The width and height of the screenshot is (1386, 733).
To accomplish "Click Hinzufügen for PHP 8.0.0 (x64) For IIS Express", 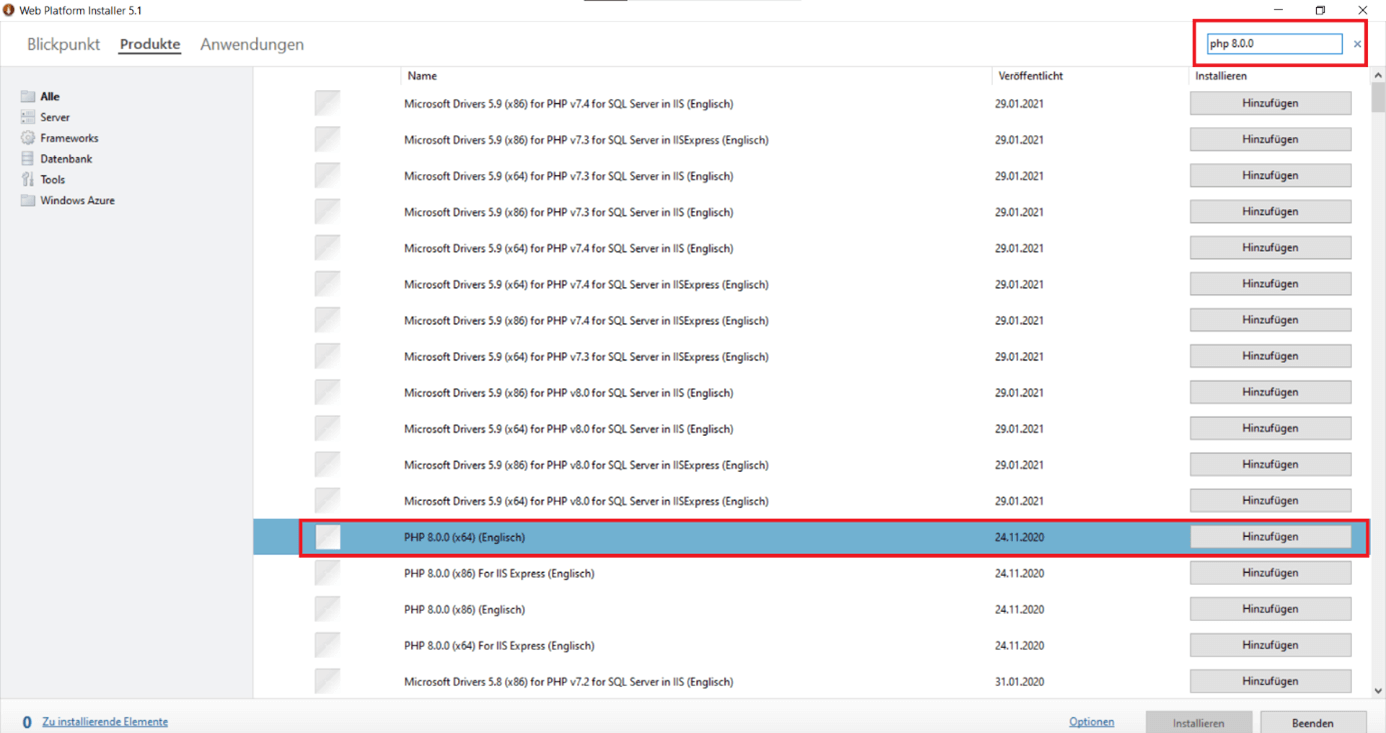I will click(x=1270, y=645).
